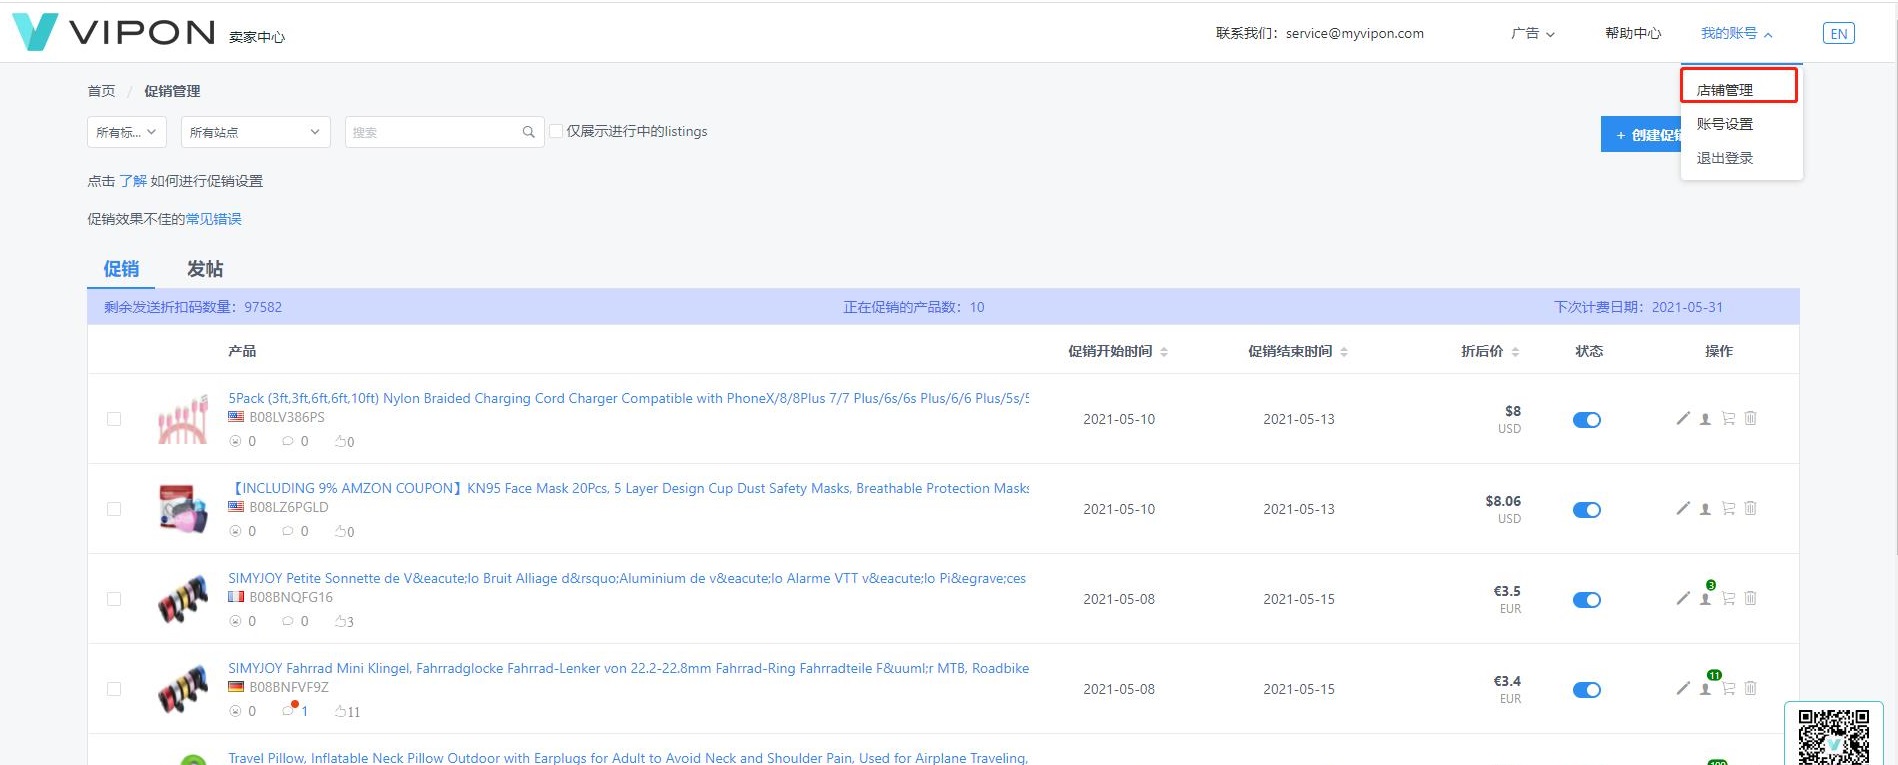Delete the B08BNQFG16 promotion

click(1750, 598)
